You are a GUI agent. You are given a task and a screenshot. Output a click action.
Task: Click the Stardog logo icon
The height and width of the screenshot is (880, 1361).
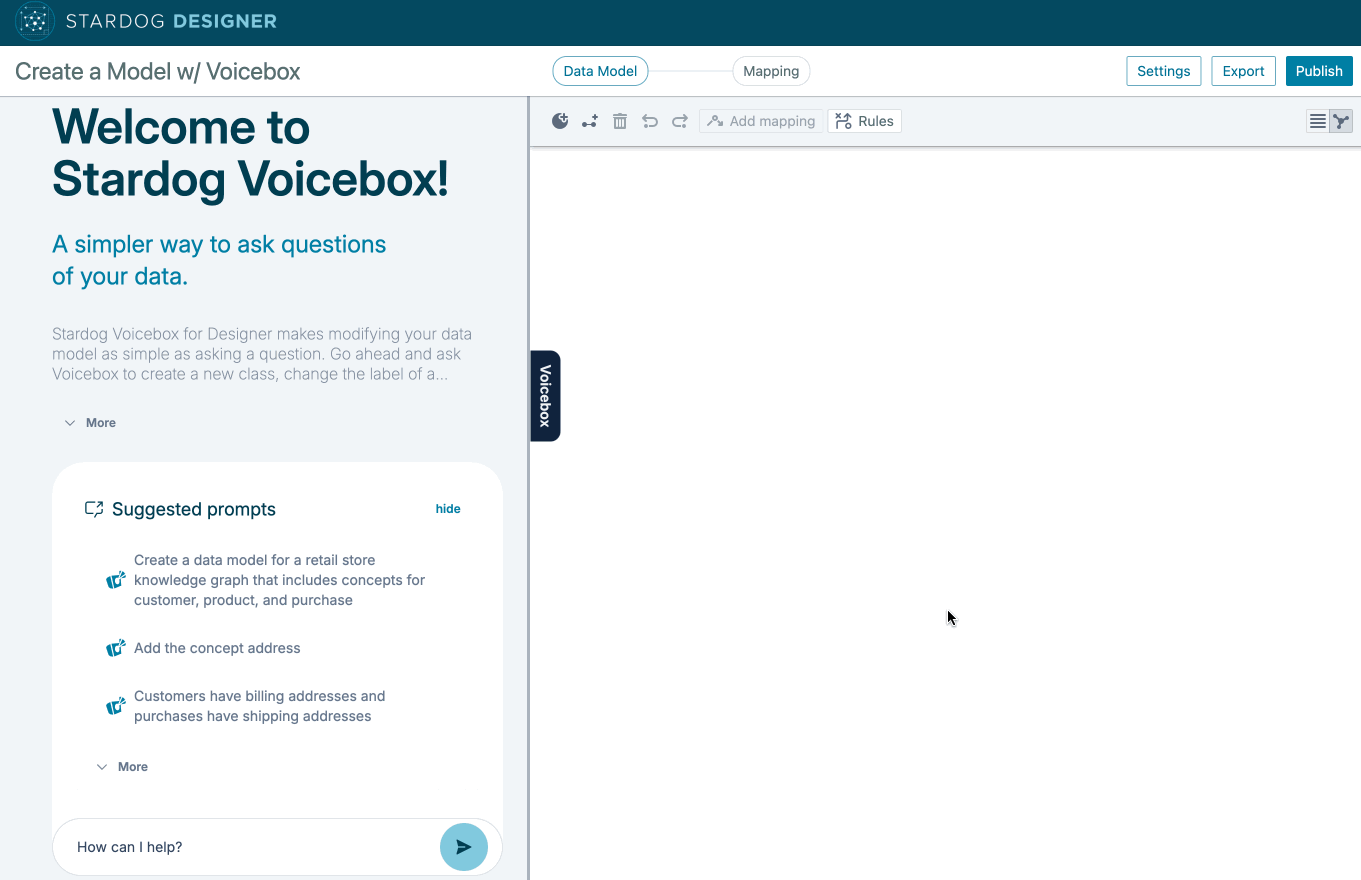[35, 21]
